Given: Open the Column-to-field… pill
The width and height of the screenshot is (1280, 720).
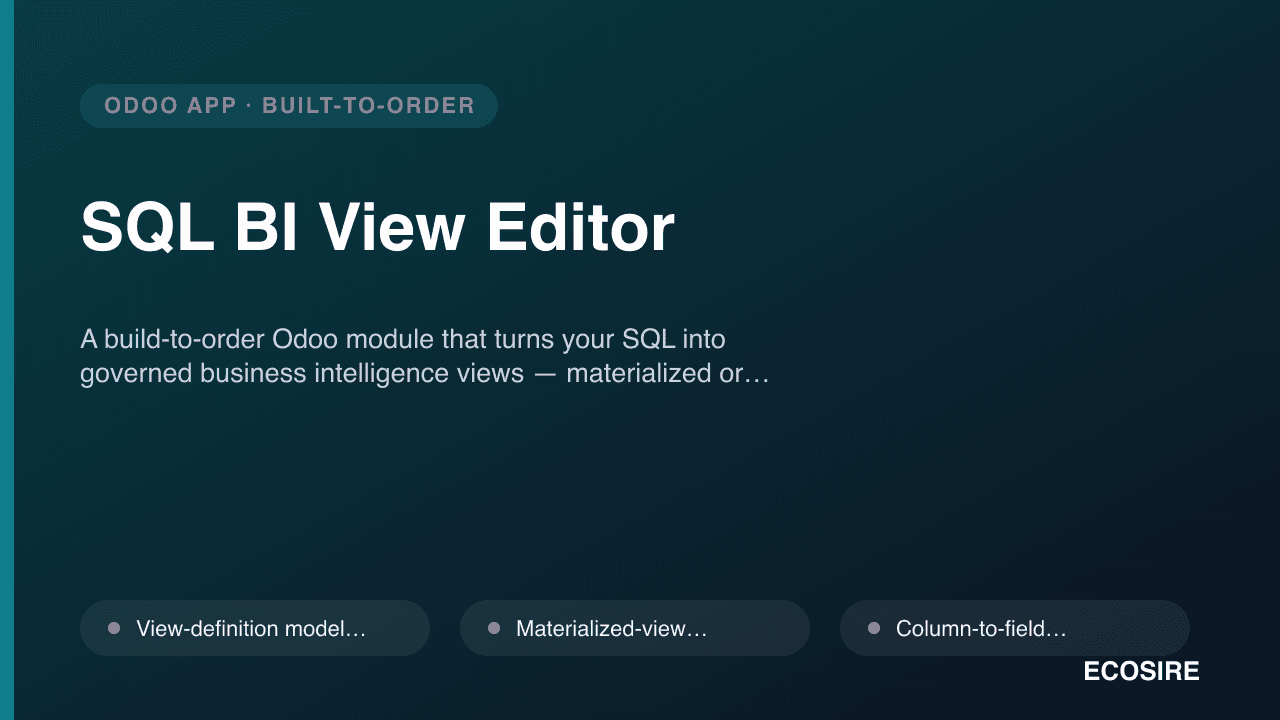Looking at the screenshot, I should (1015, 628).
